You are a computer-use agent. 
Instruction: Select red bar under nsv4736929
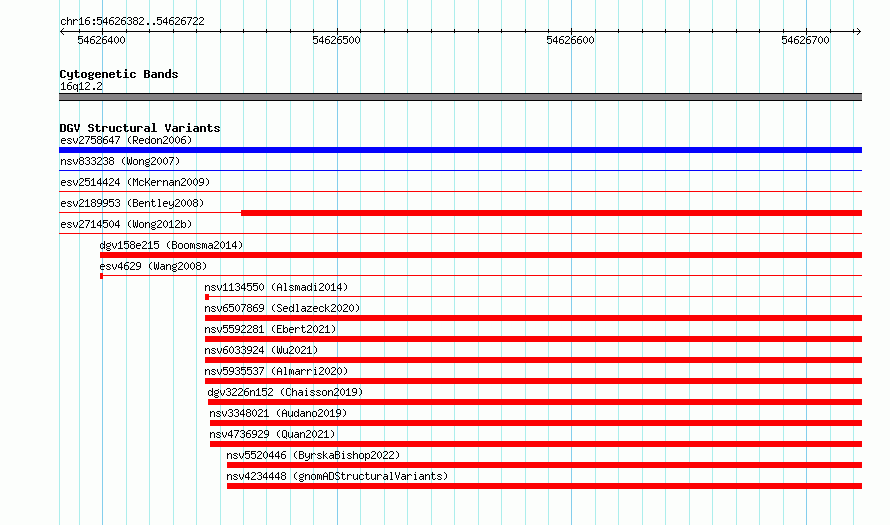536,444
